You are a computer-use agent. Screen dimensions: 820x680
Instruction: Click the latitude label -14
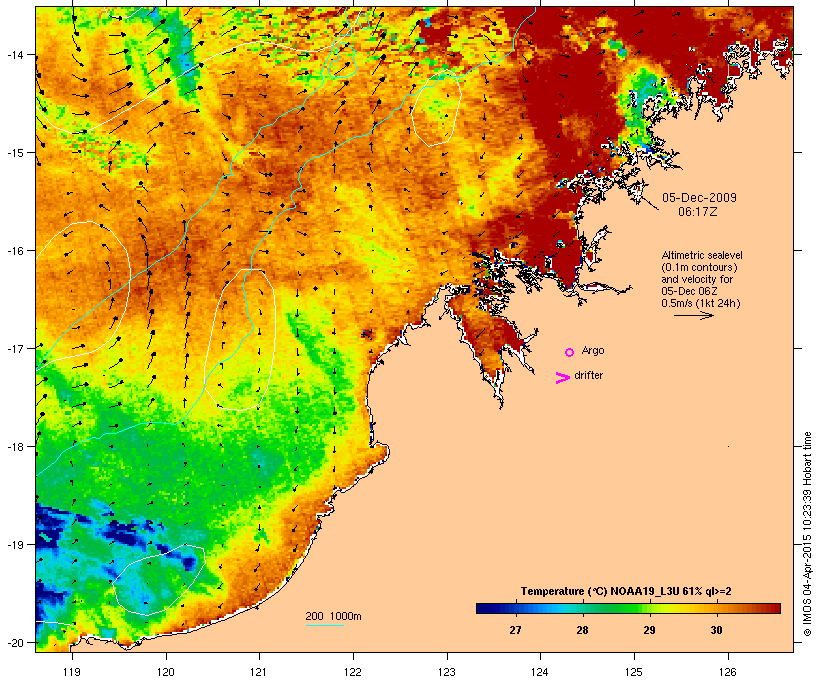click(15, 54)
